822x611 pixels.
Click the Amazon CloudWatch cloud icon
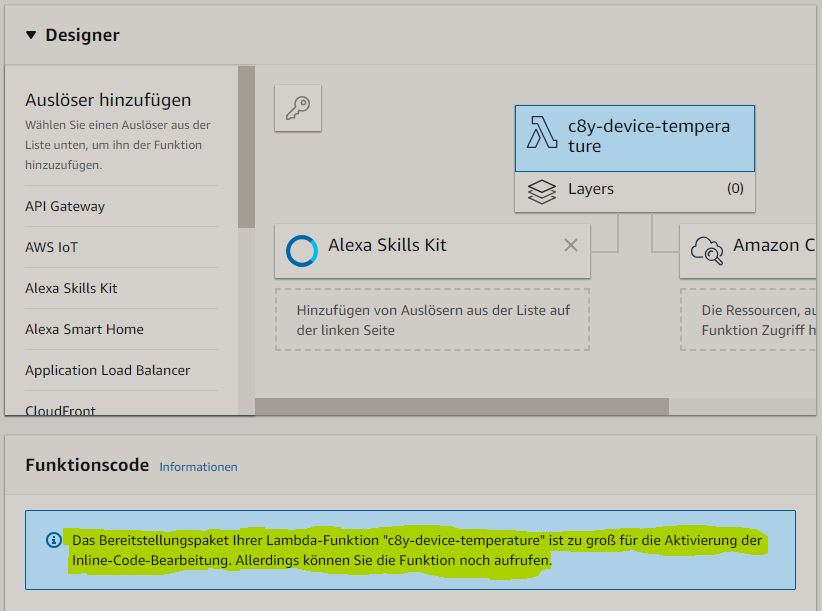(707, 248)
